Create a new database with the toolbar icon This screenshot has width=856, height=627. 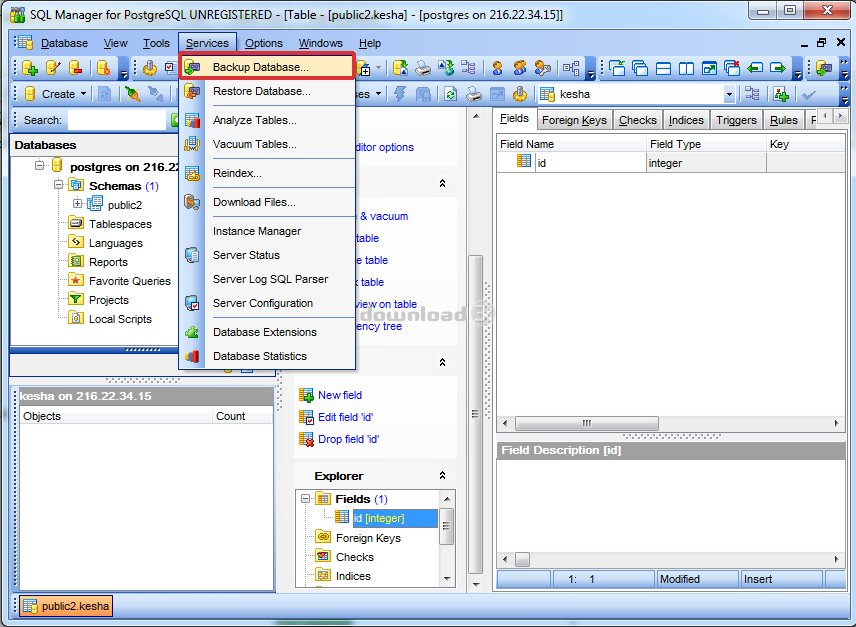[x=30, y=68]
